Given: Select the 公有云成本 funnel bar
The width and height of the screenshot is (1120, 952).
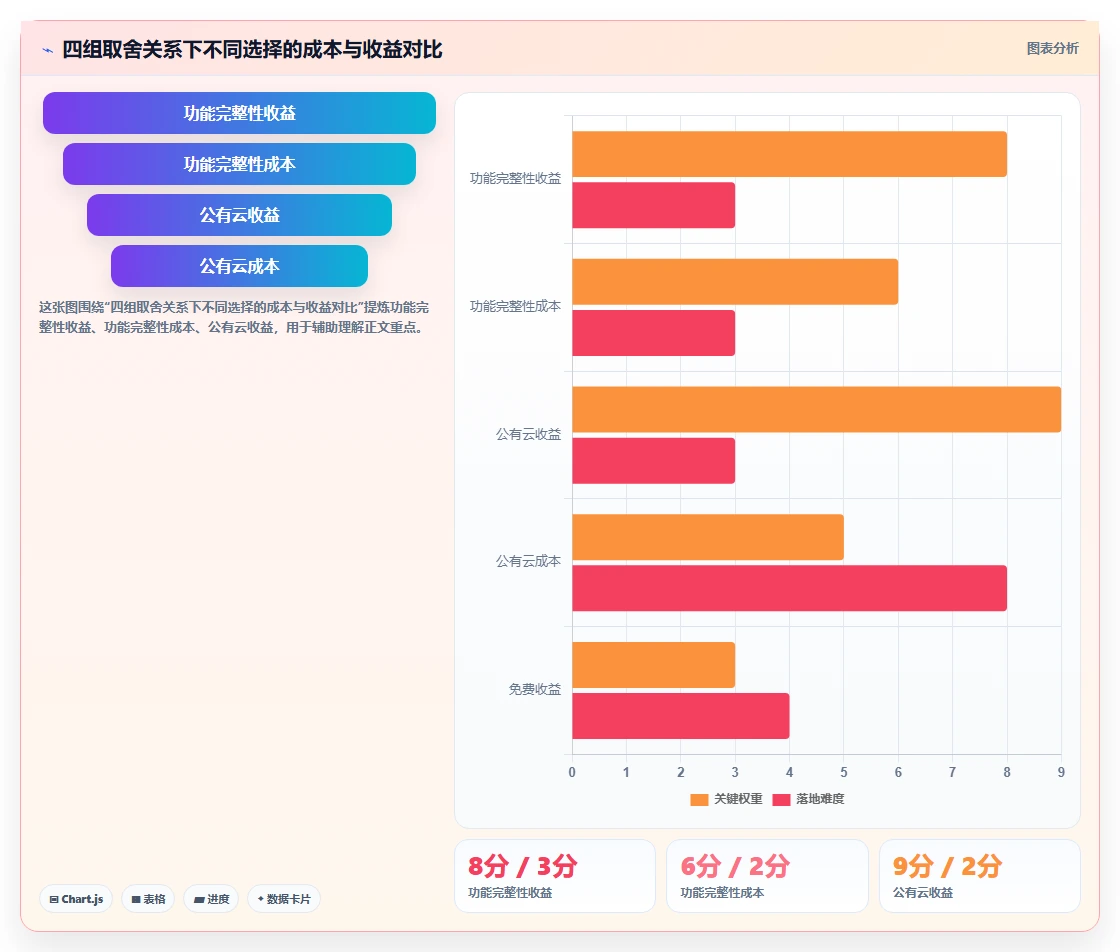Looking at the screenshot, I should [x=239, y=266].
